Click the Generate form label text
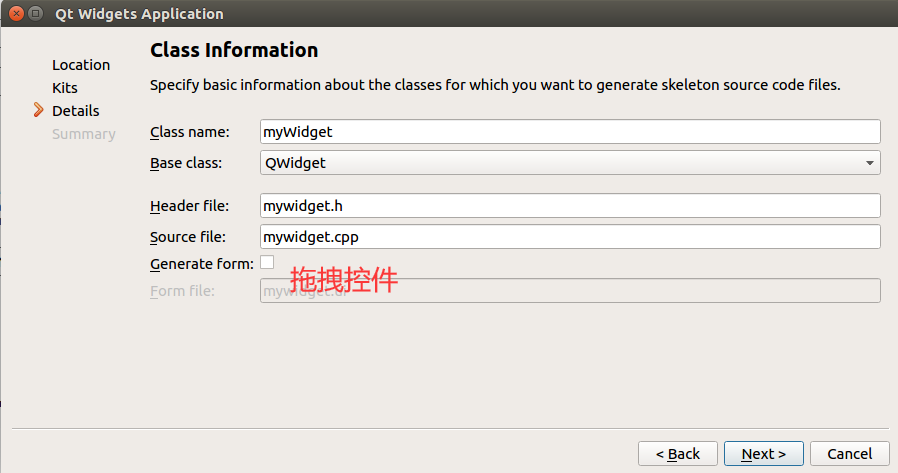Viewport: 898px width, 473px height. pos(202,264)
